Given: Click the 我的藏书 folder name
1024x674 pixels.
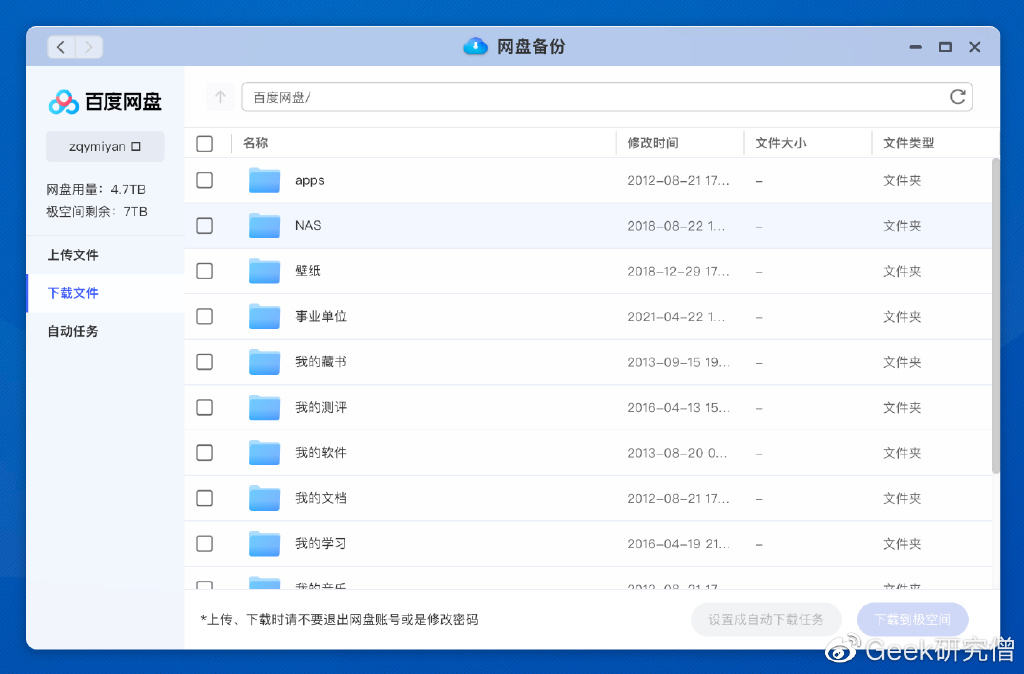Looking at the screenshot, I should (x=321, y=362).
